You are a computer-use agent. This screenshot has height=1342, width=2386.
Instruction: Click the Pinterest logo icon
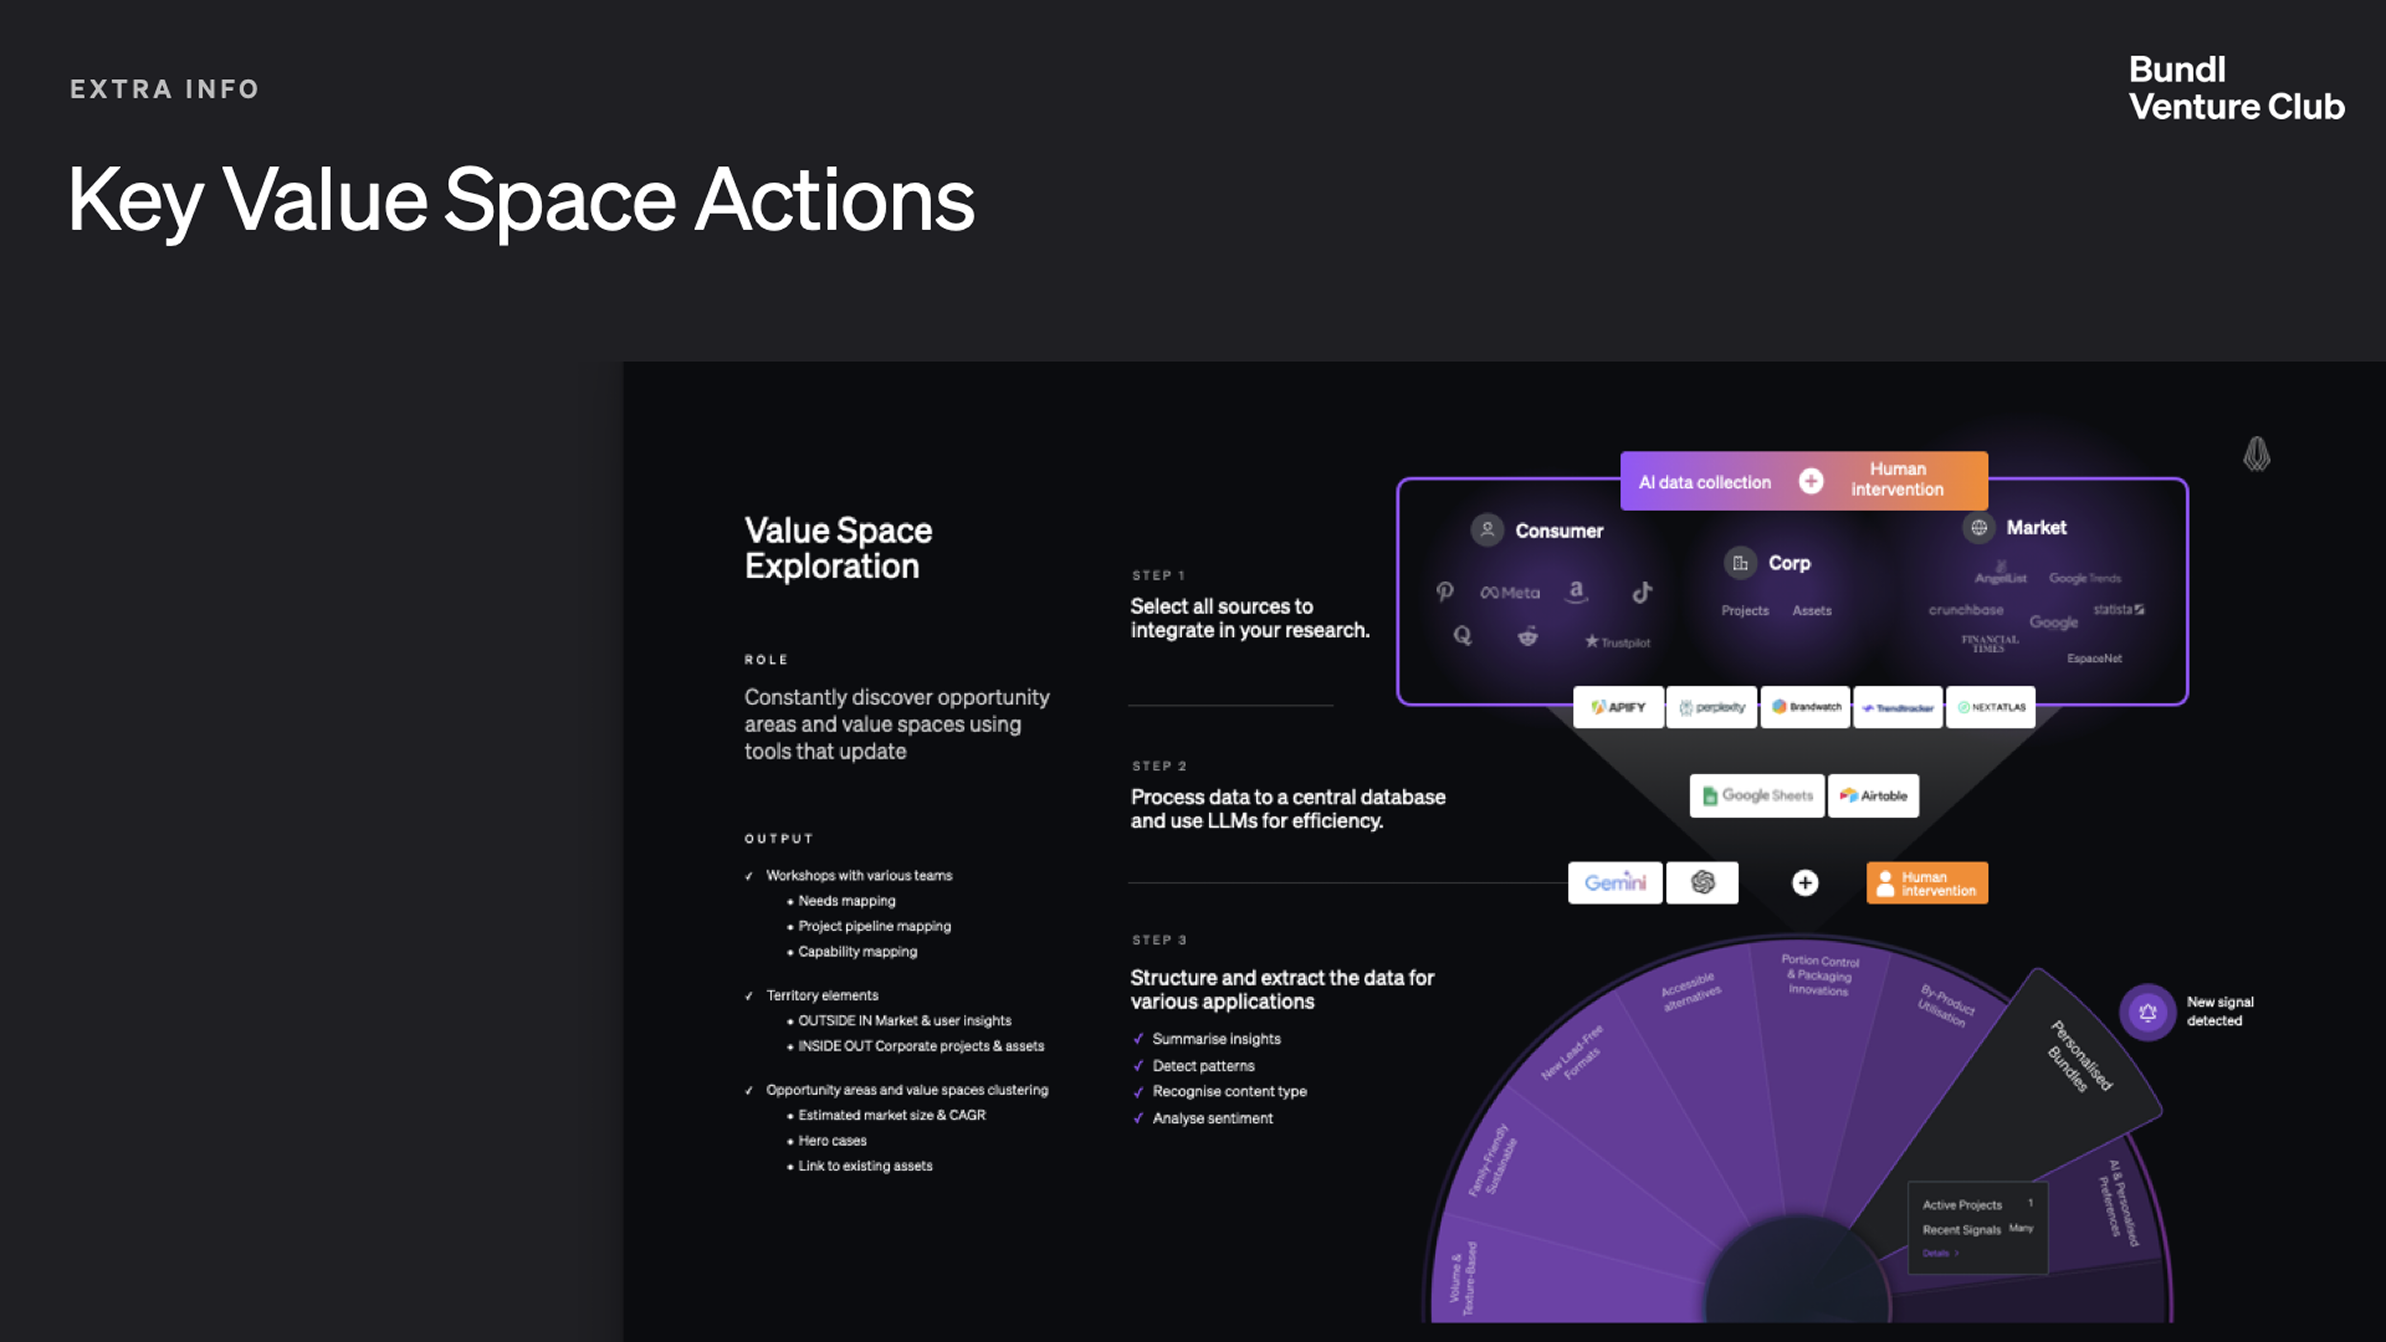tap(1445, 592)
